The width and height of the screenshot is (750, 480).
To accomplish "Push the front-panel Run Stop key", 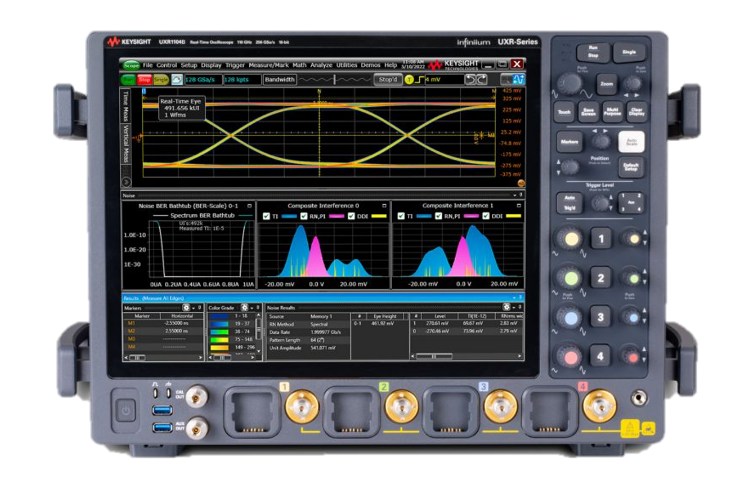I will pos(593,52).
